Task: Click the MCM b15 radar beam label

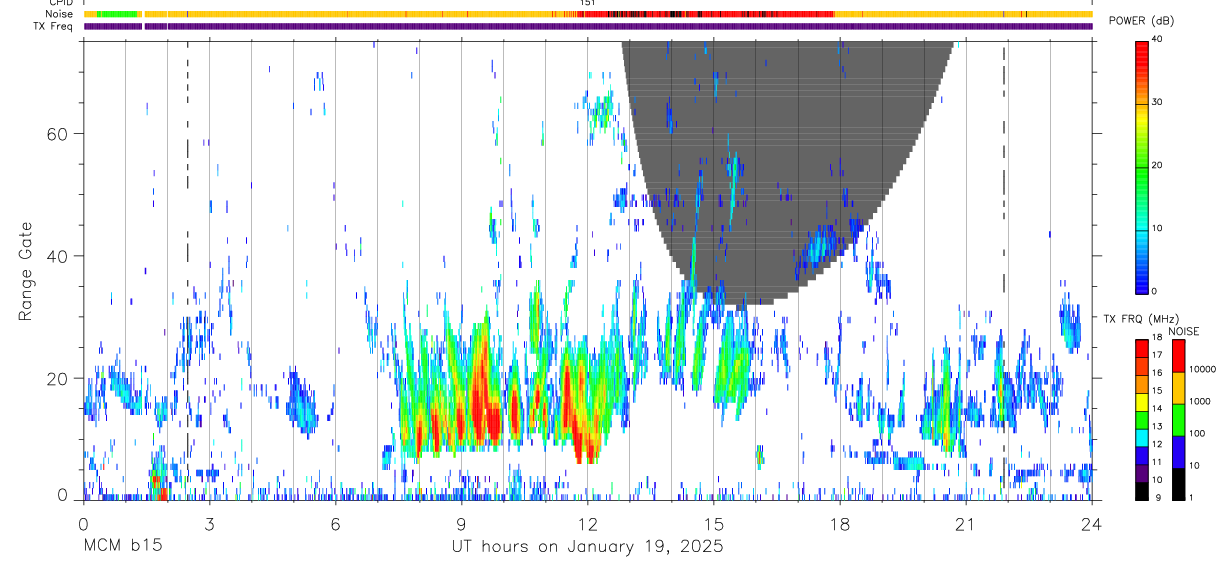Action: point(122,546)
